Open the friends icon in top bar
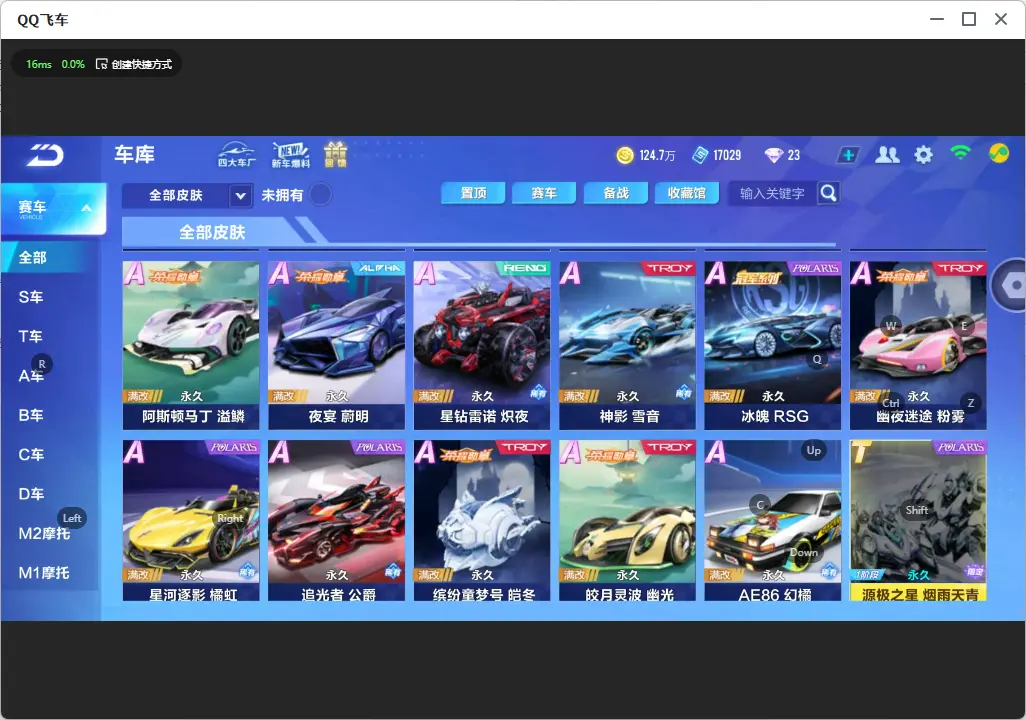1026x720 pixels. [887, 155]
